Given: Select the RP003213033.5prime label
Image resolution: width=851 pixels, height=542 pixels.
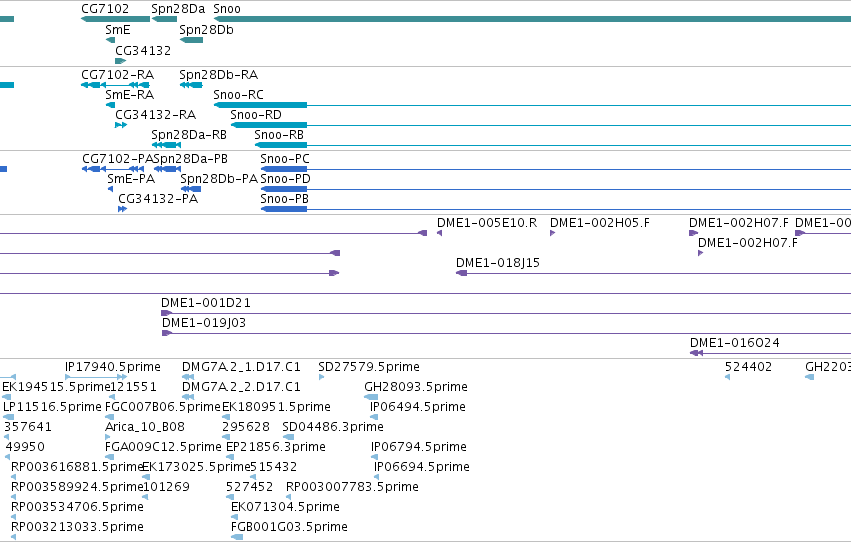Looking at the screenshot, I should click(77, 528).
